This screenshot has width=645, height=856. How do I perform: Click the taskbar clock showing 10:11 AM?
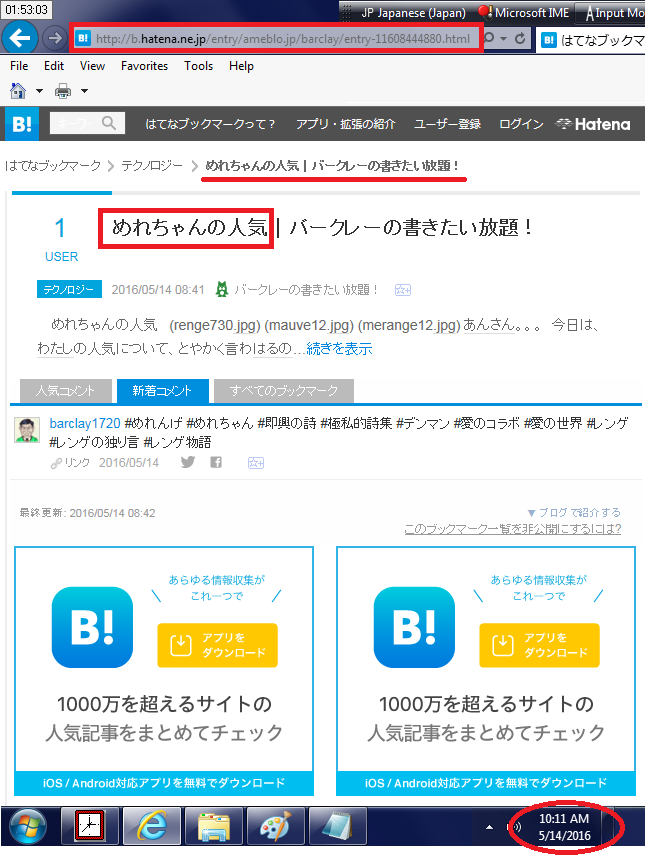tap(564, 827)
